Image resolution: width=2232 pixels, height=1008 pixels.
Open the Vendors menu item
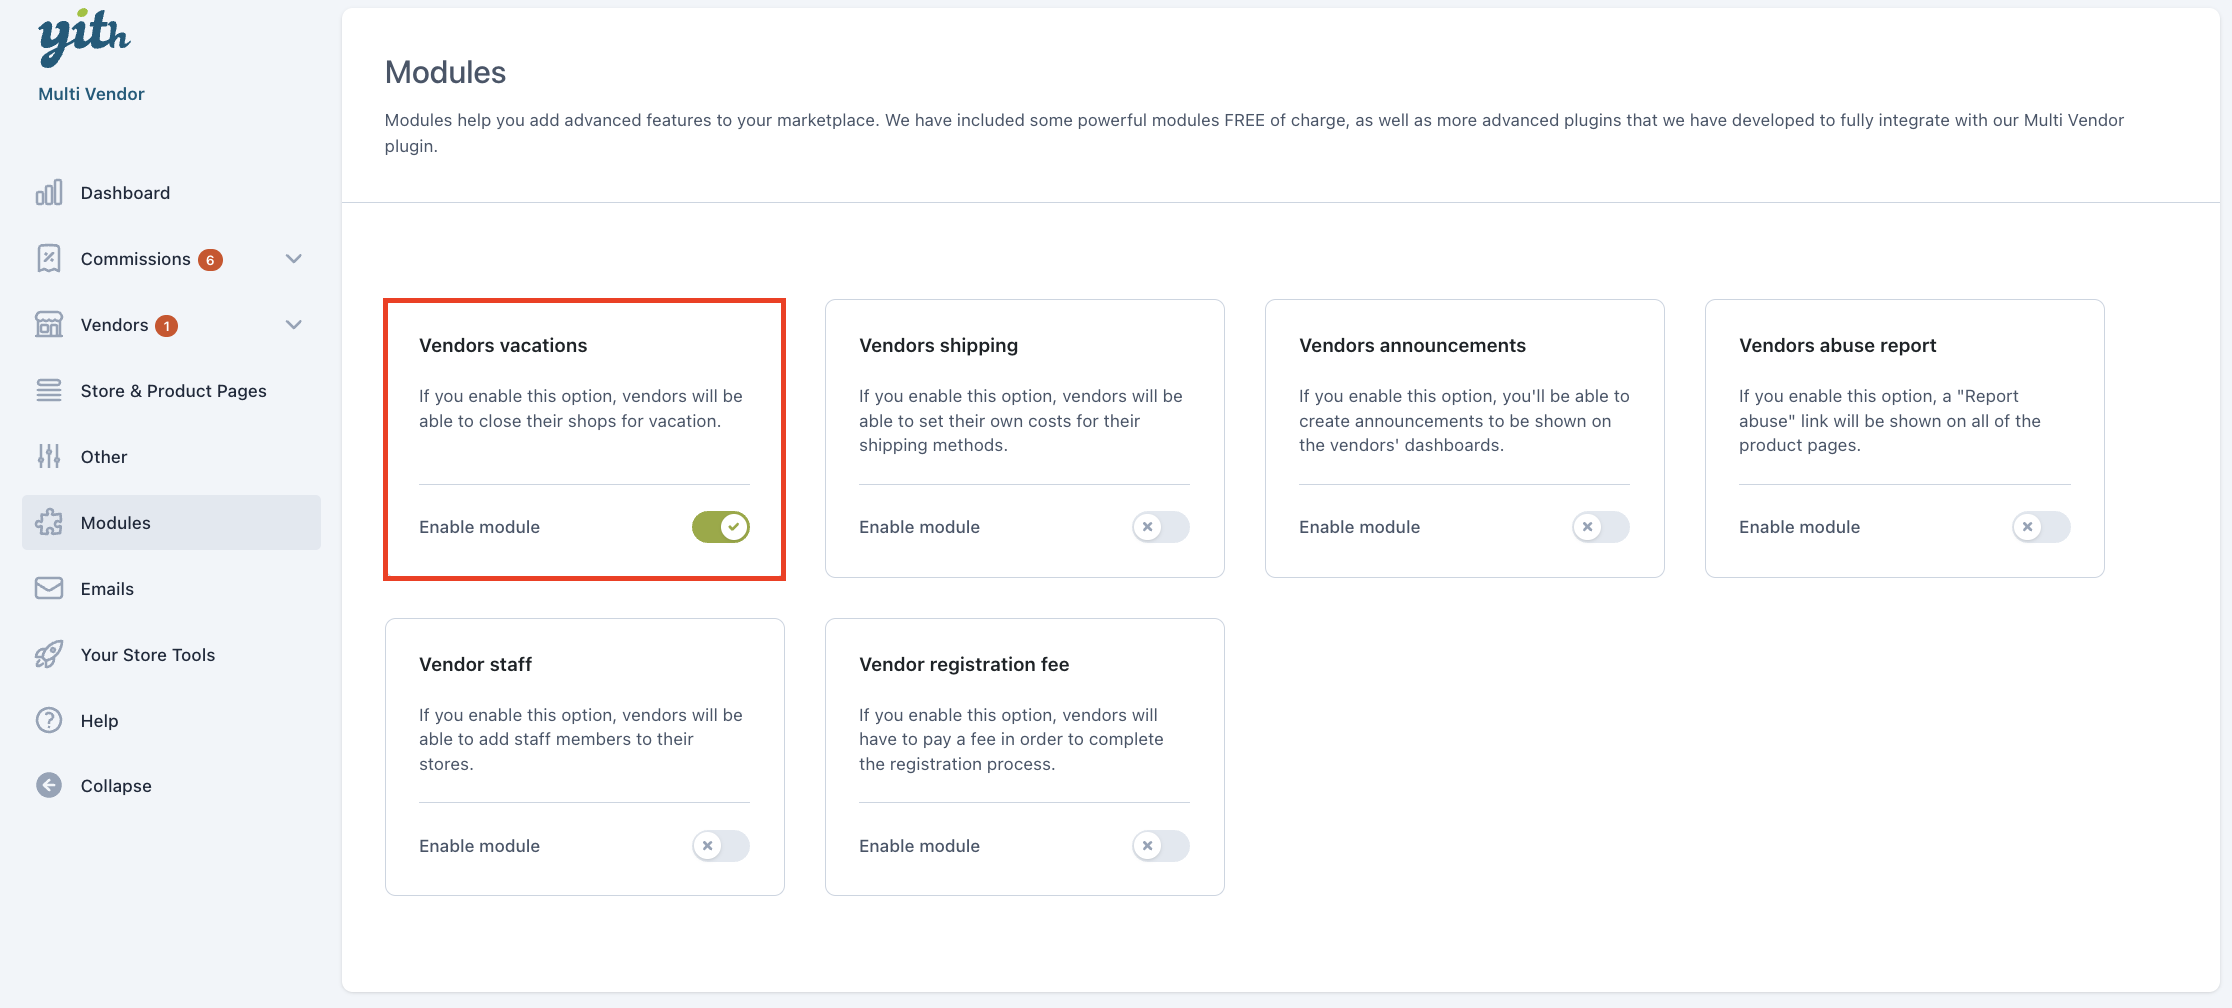pyautogui.click(x=172, y=324)
